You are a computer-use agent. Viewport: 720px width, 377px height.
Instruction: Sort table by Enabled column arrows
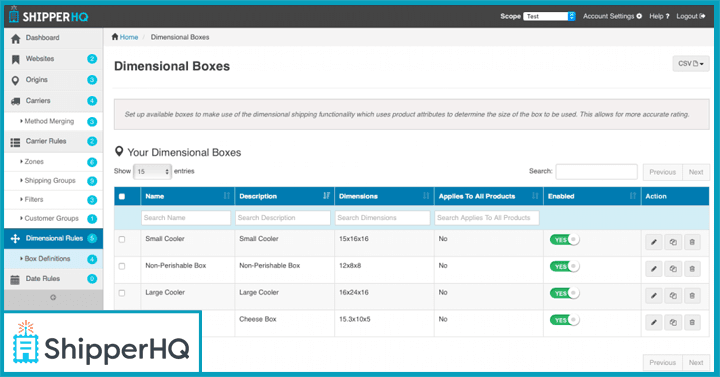[633, 196]
